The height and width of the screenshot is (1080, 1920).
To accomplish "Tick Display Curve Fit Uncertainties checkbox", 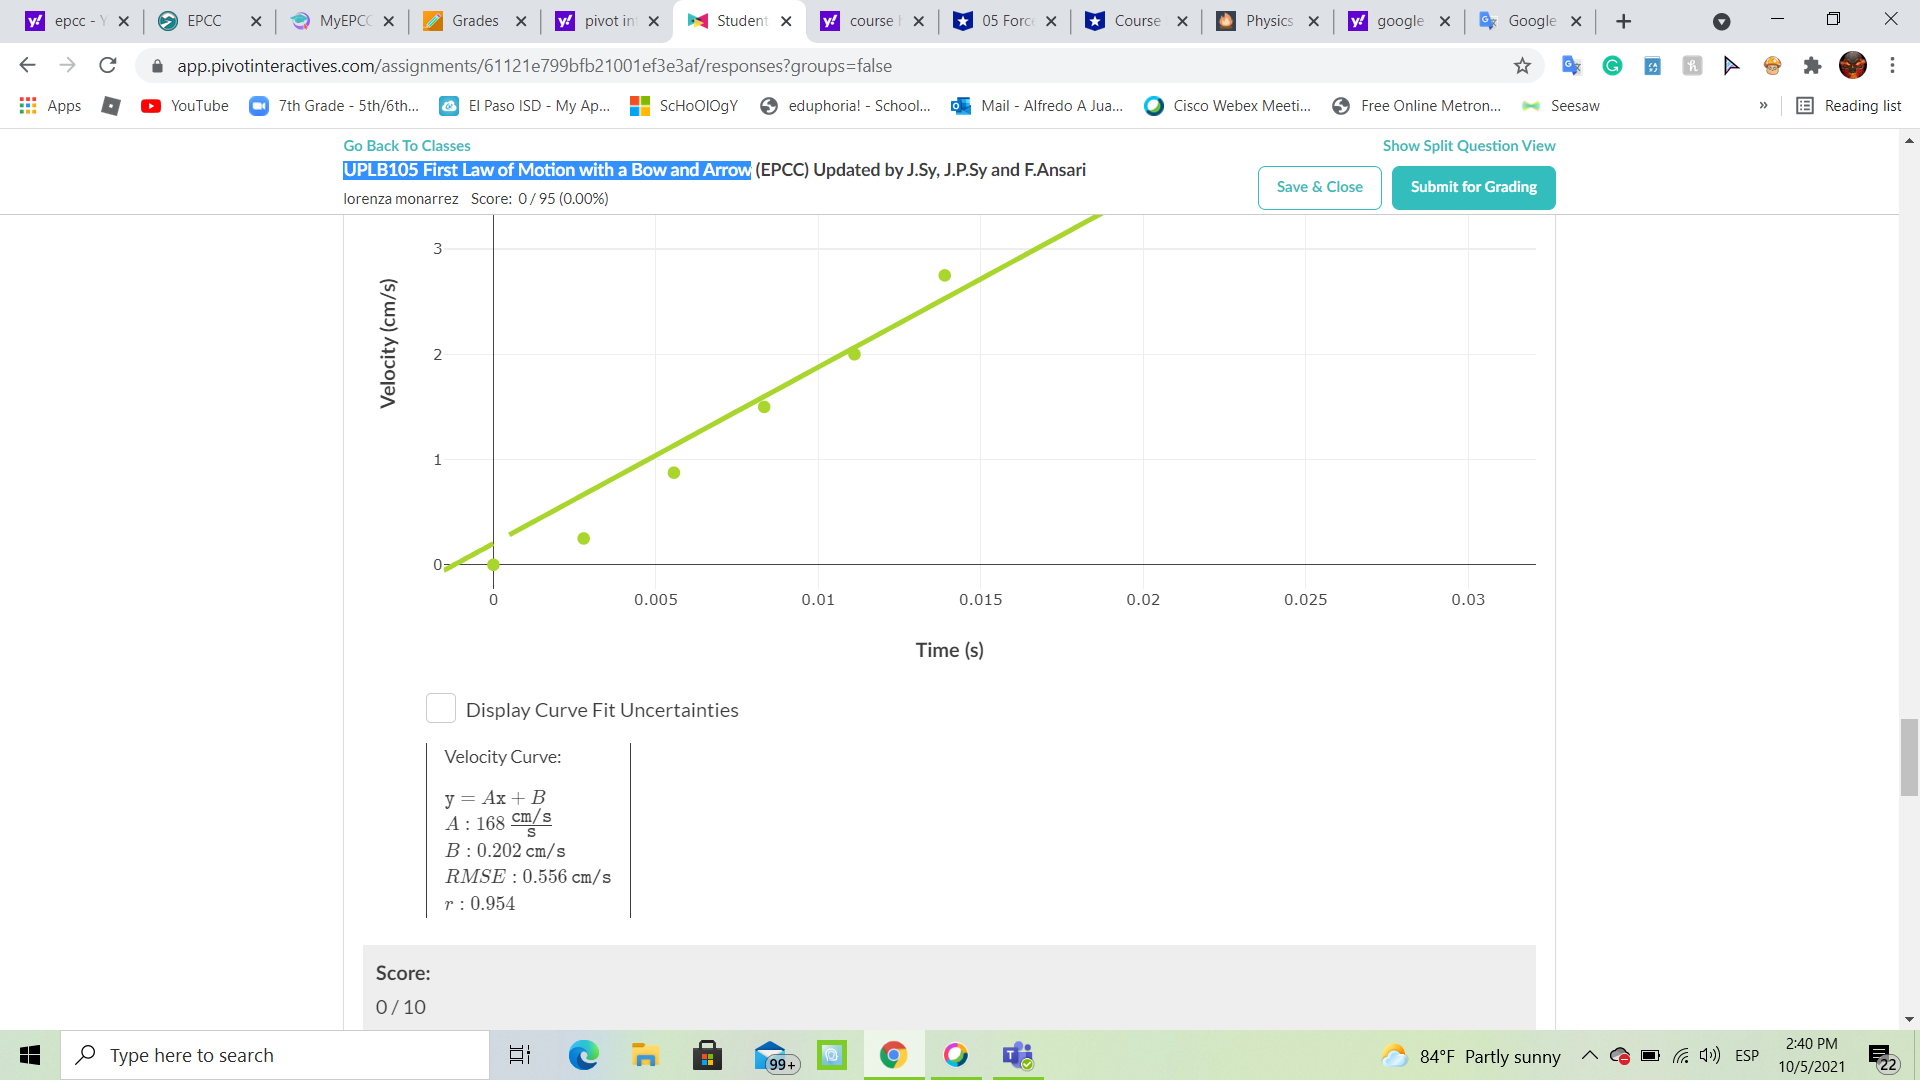I will click(441, 708).
